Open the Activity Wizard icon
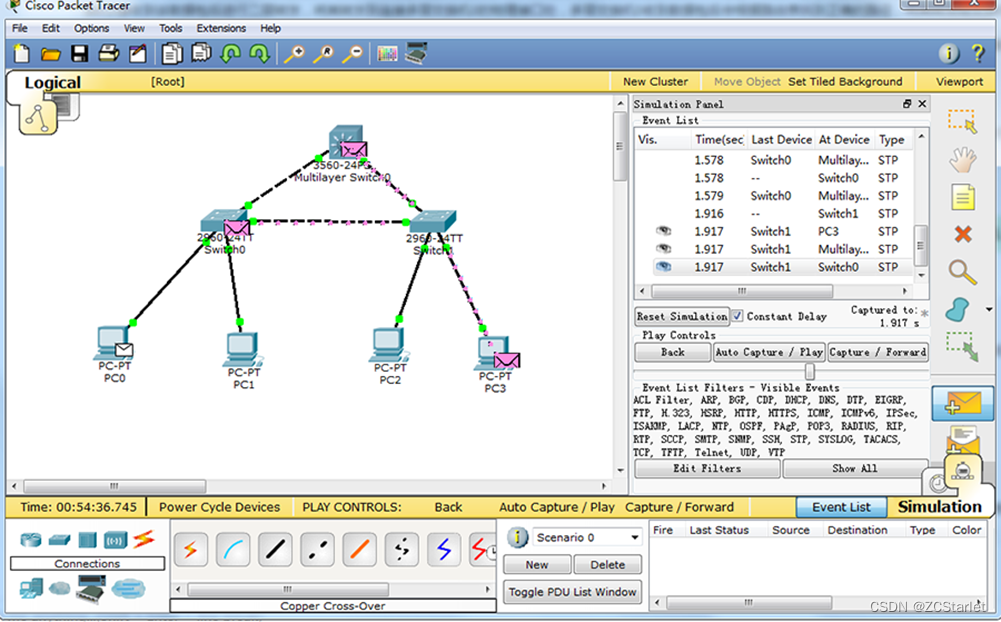This screenshot has width=1001, height=622. (138, 54)
